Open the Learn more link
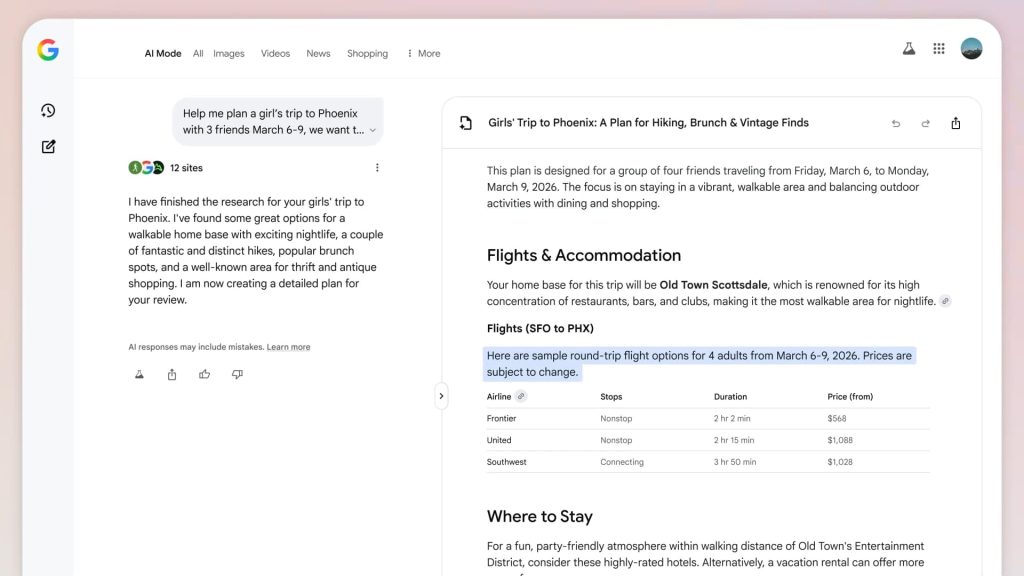 pos(288,347)
